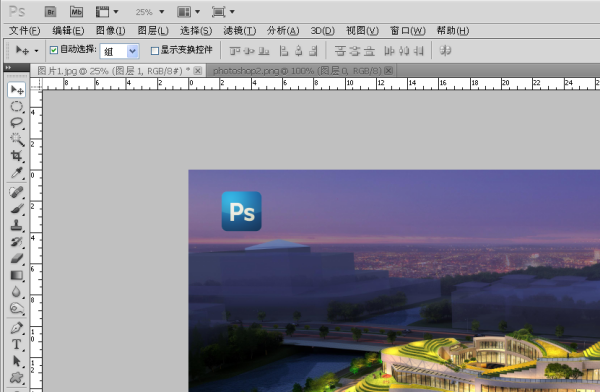Open the 视图(V) menu

click(x=362, y=31)
